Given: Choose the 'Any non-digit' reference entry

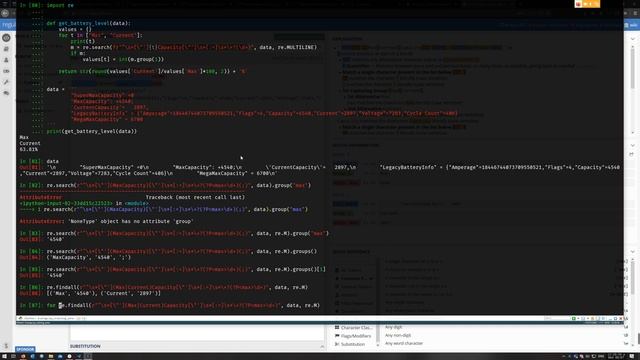Looking at the screenshot, I should pos(398,335).
